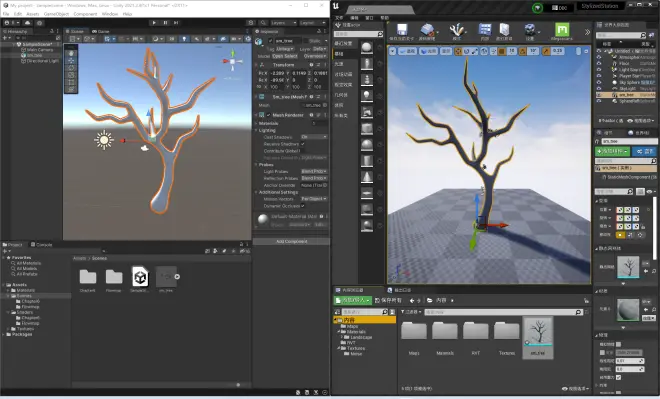660x399 pixels.
Task: Click the Marketplace icon in Unreal toolbar
Action: point(504,32)
